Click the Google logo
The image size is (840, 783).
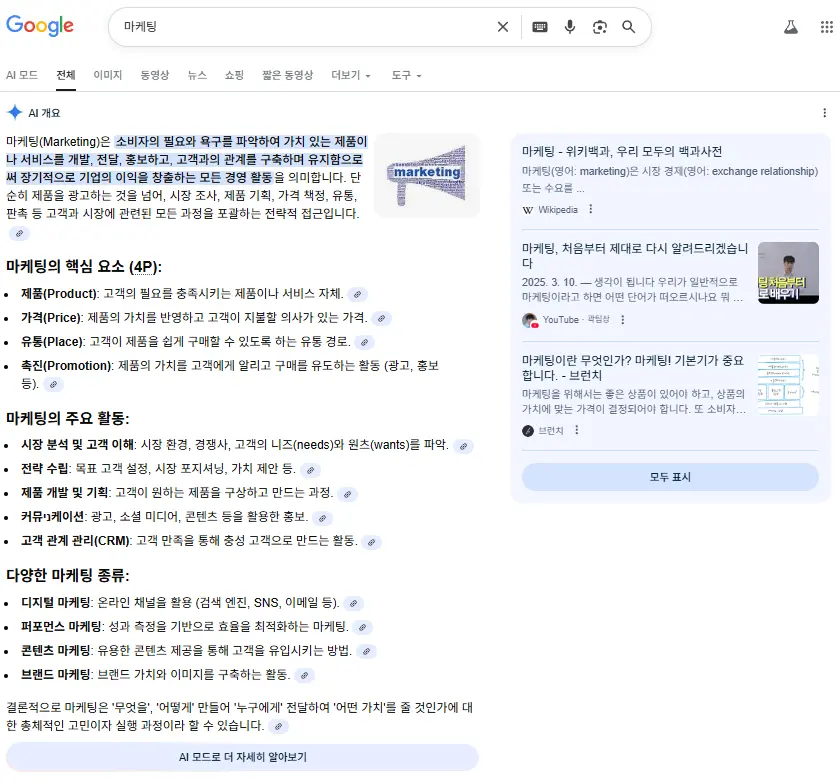coord(40,25)
